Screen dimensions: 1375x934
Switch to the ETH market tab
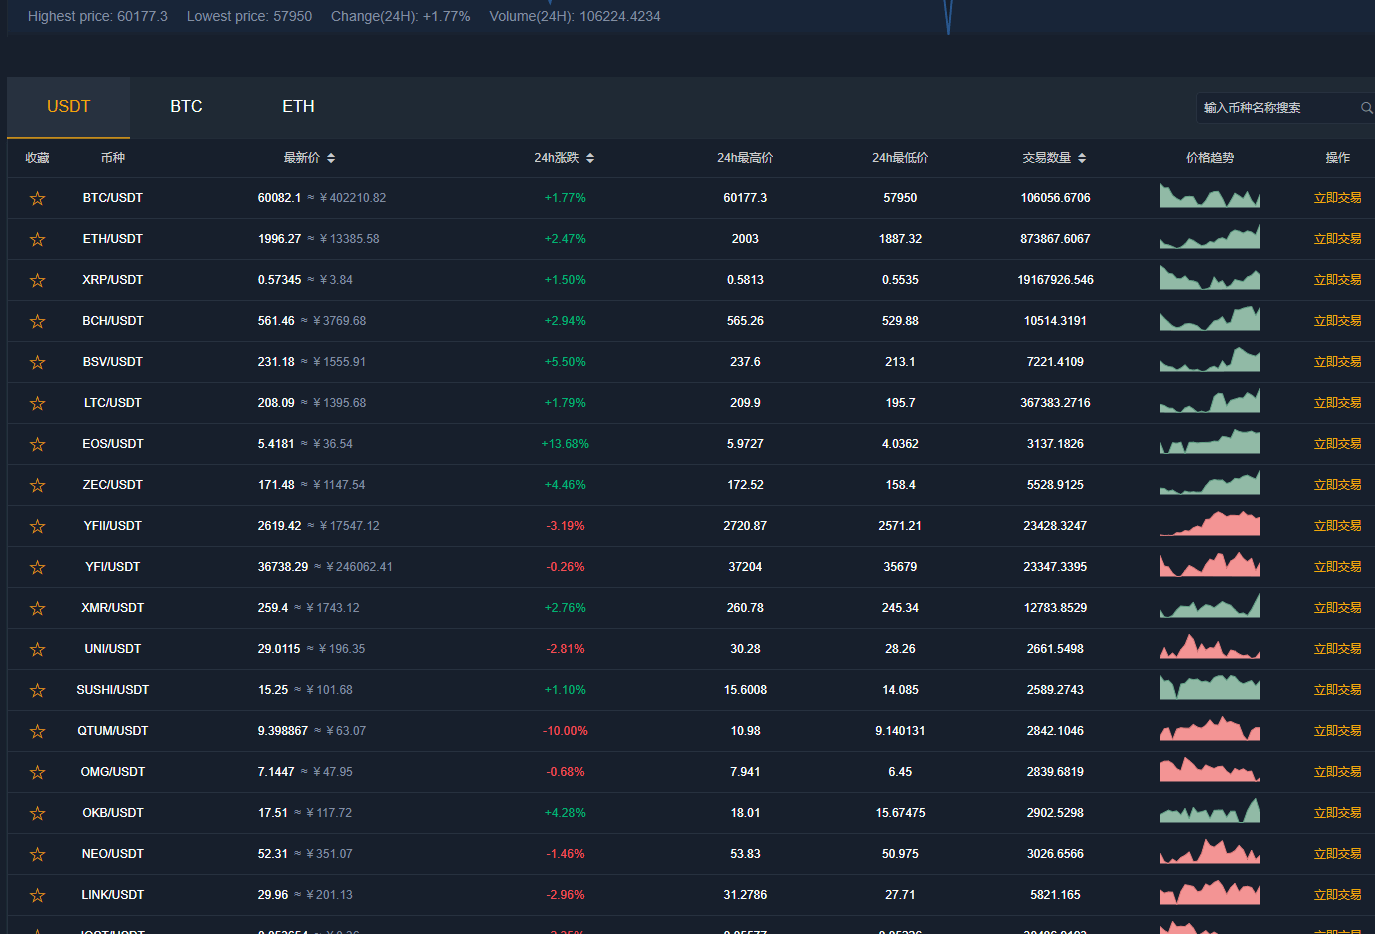point(298,107)
